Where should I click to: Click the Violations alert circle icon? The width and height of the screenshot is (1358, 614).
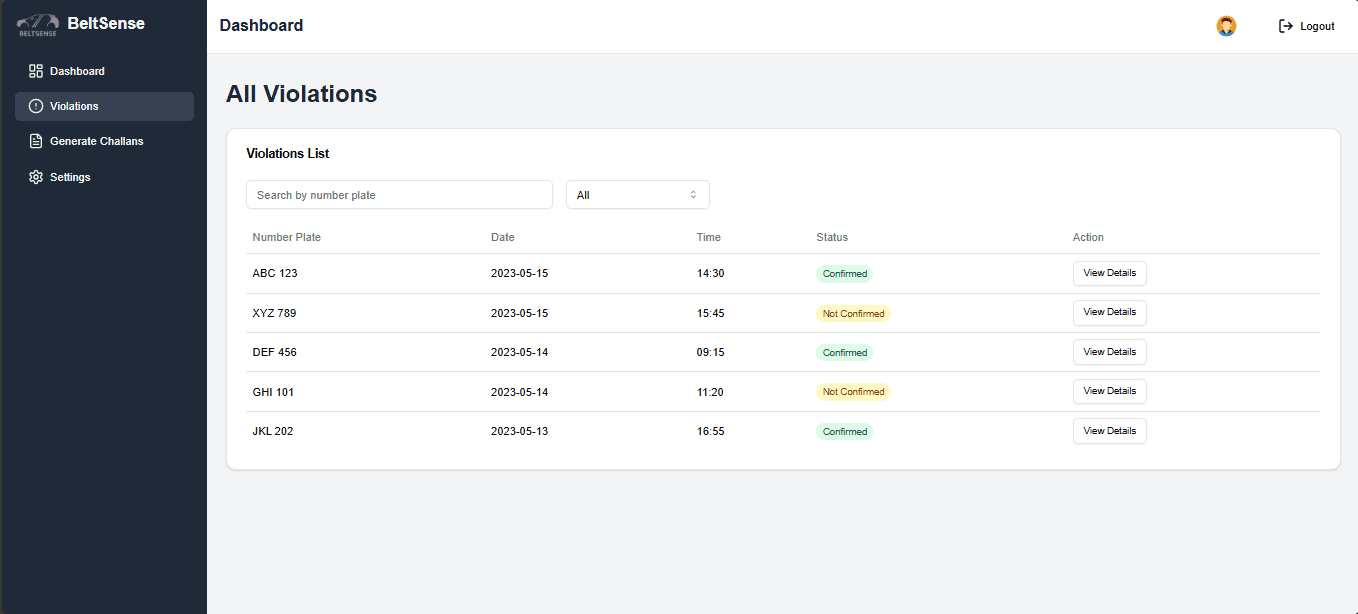[36, 106]
